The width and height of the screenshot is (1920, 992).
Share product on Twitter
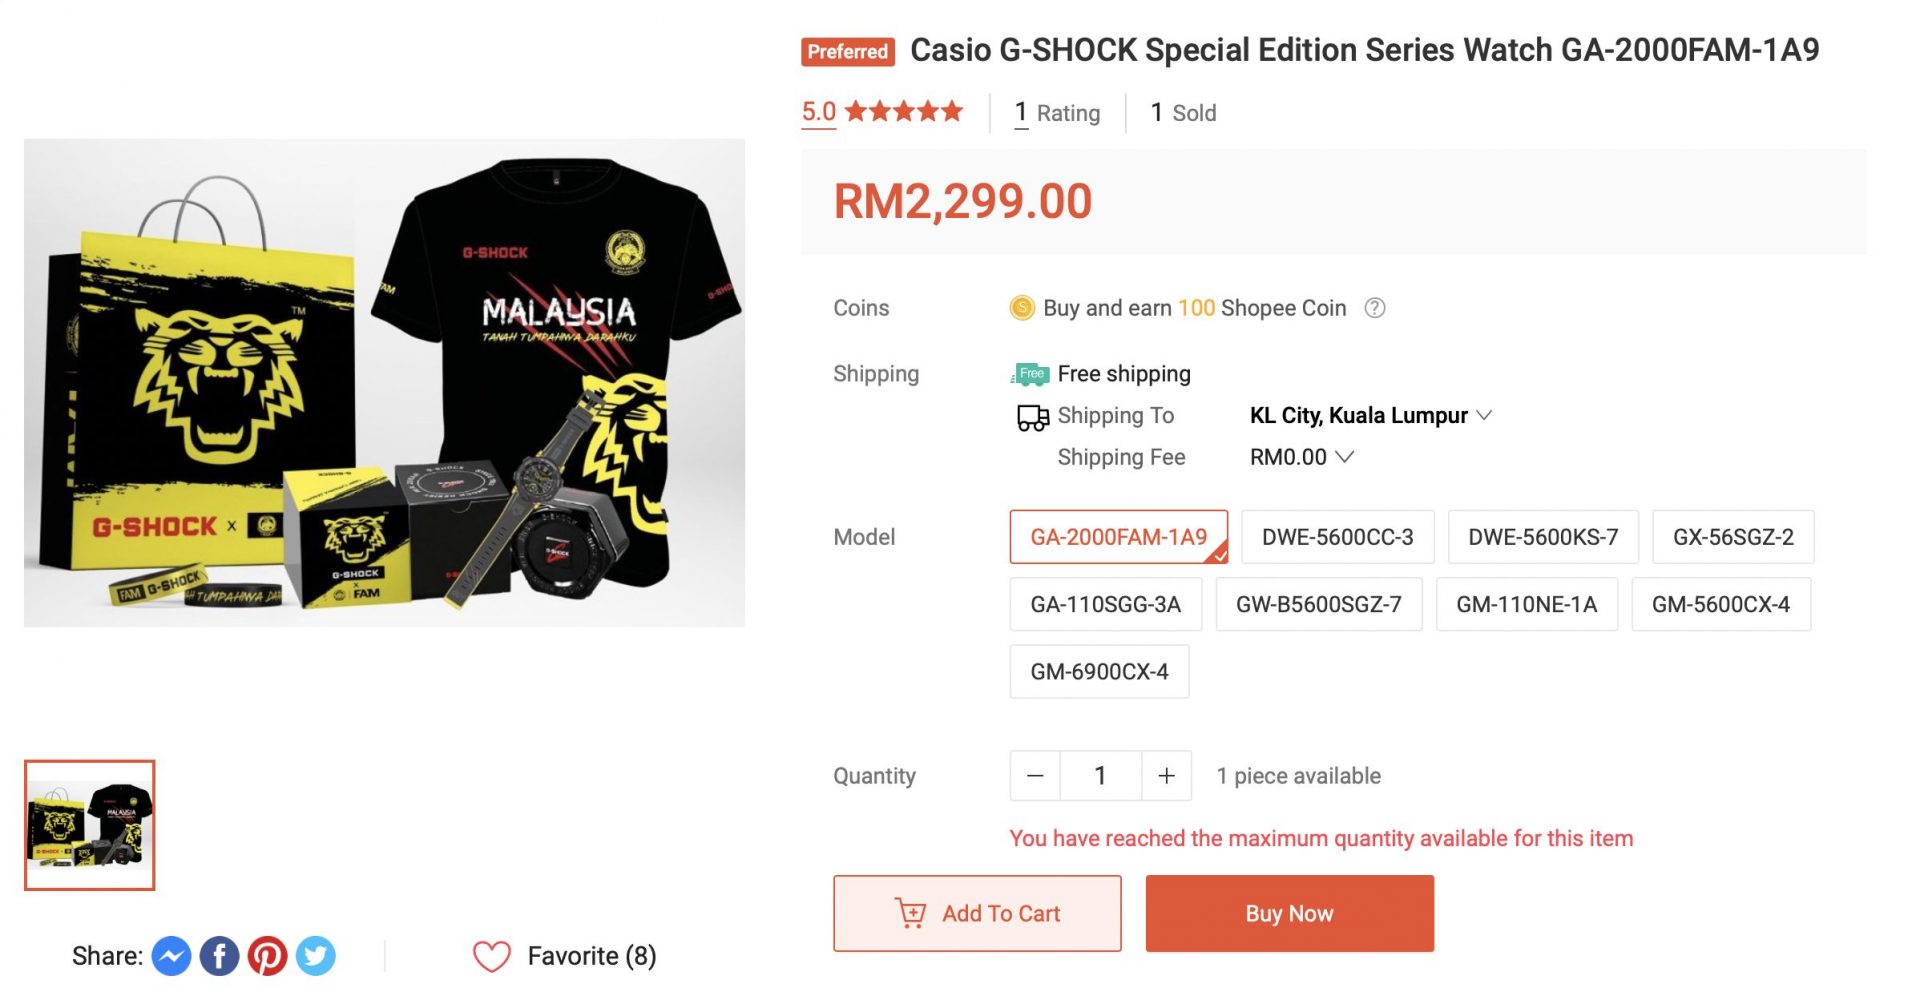(x=315, y=956)
